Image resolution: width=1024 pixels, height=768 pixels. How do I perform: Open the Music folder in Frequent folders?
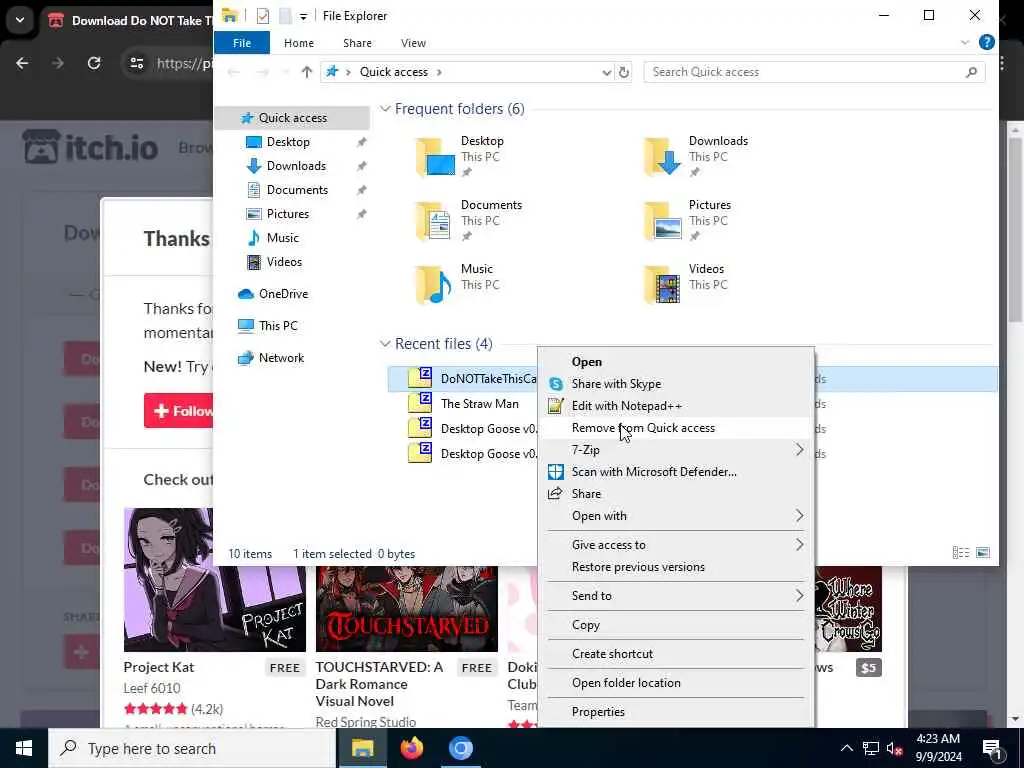458,285
